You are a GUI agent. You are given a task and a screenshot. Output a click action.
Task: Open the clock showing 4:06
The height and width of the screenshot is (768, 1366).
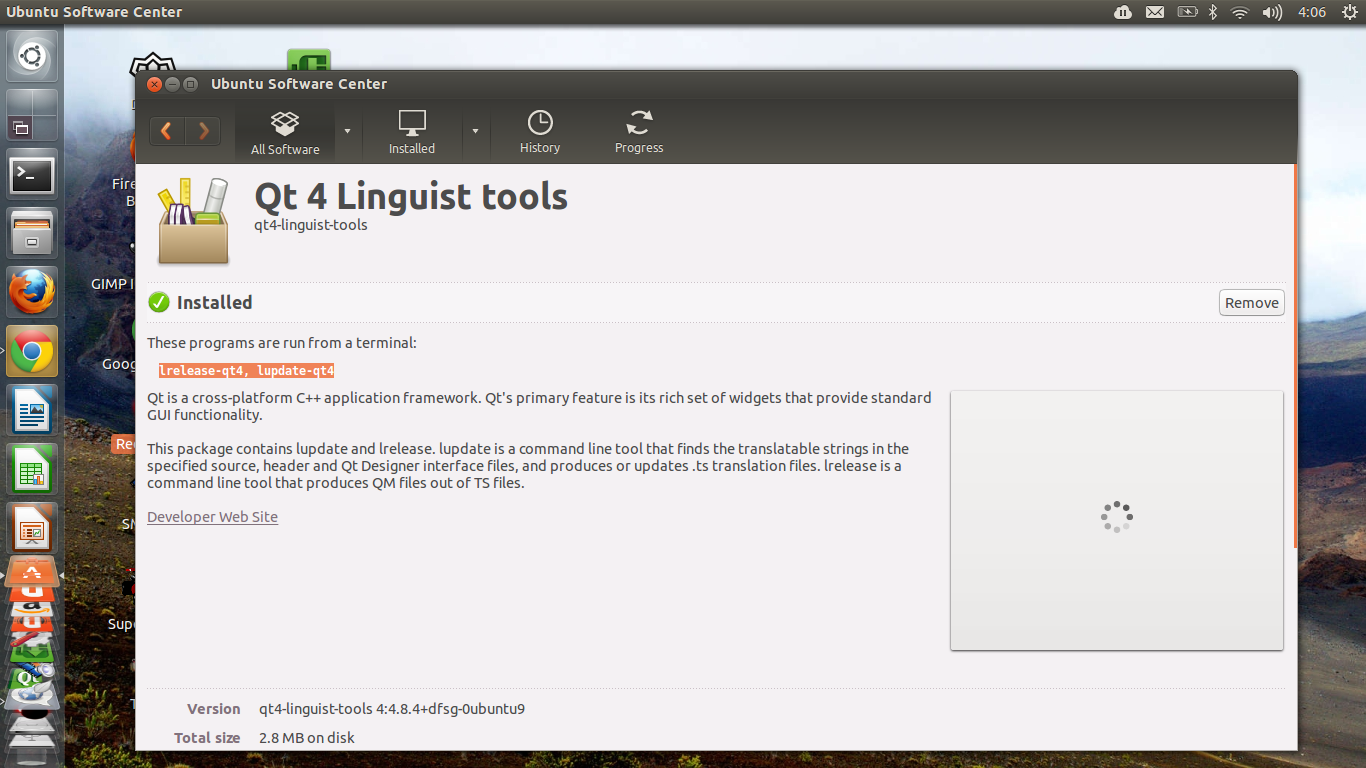tap(1311, 12)
